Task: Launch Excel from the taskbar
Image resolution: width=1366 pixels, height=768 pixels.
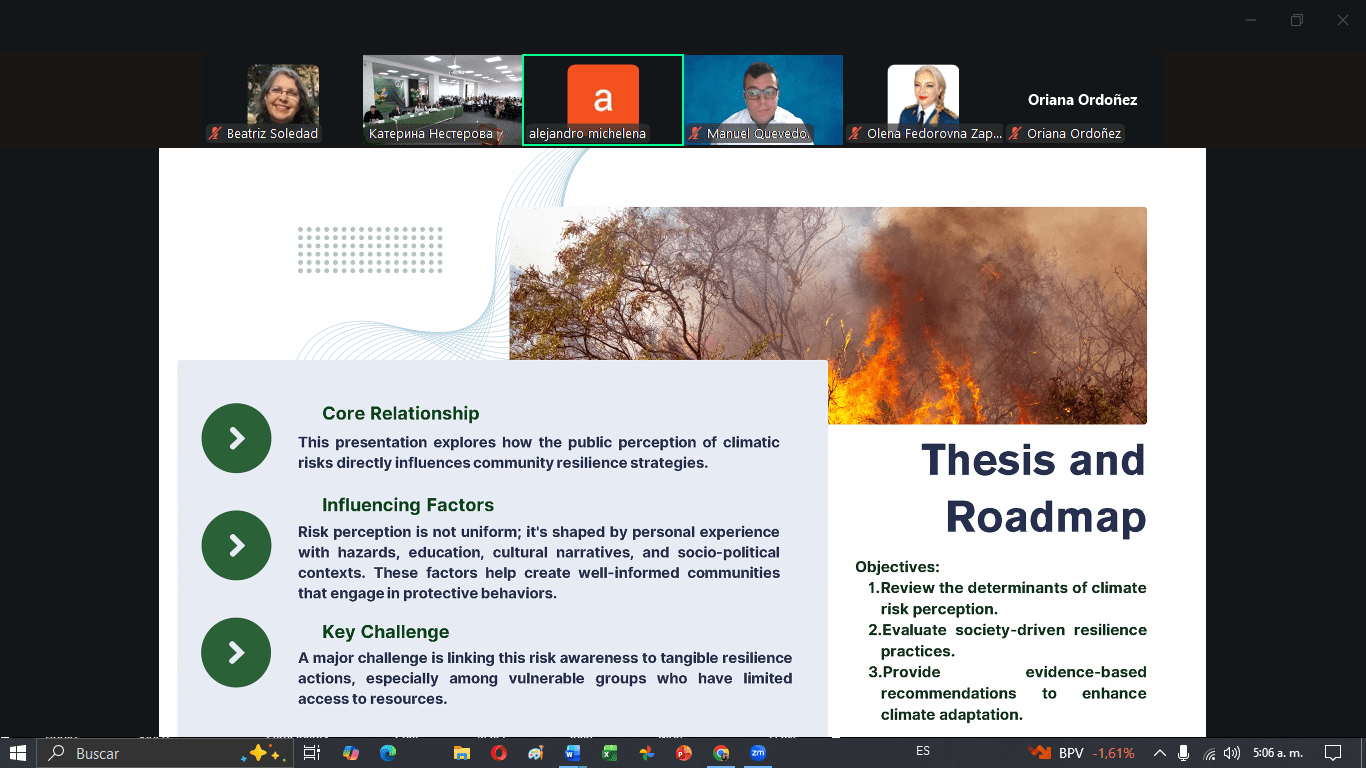Action: [x=609, y=753]
